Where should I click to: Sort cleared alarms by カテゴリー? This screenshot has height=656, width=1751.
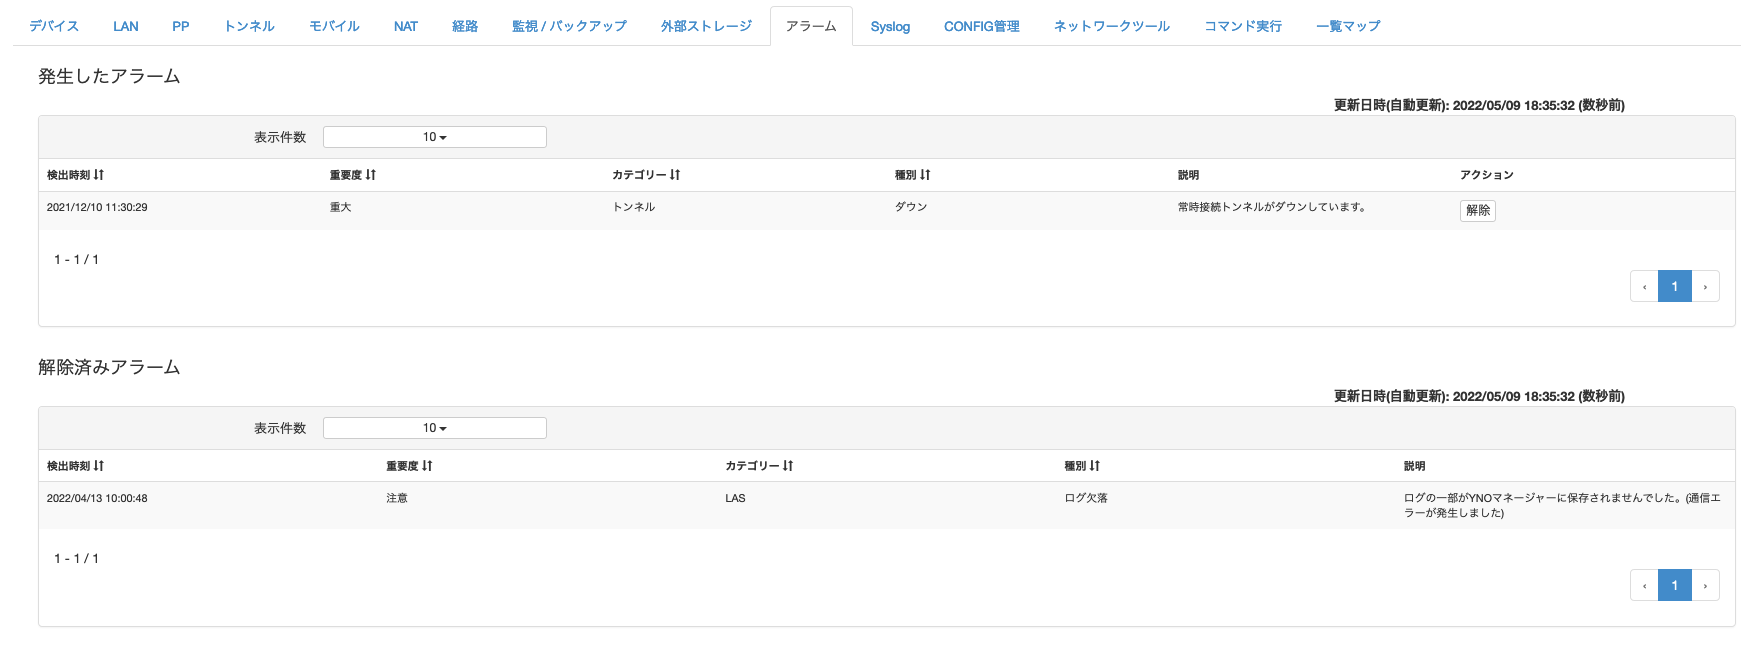pyautogui.click(x=759, y=466)
